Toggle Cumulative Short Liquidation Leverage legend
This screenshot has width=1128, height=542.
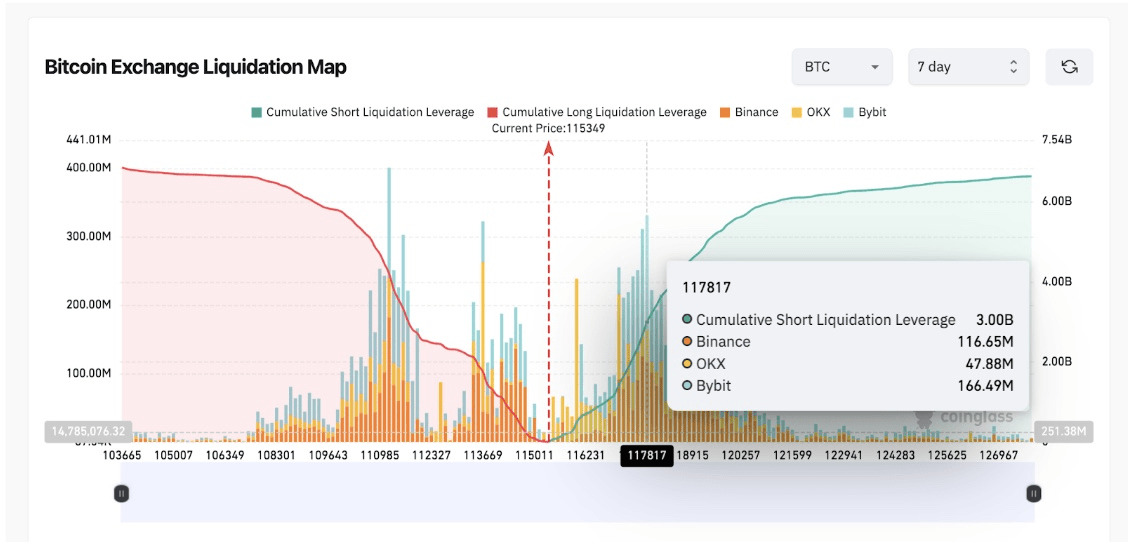[363, 112]
